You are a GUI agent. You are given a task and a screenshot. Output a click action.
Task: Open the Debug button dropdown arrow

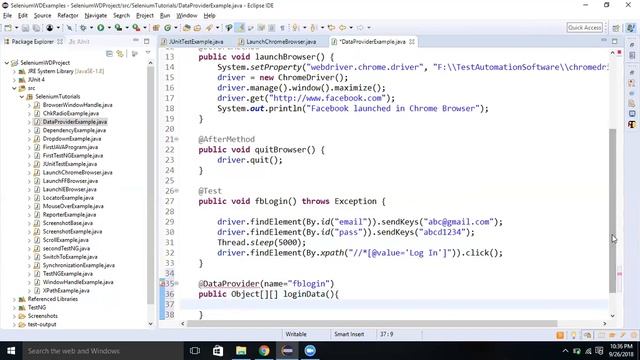(91, 28)
